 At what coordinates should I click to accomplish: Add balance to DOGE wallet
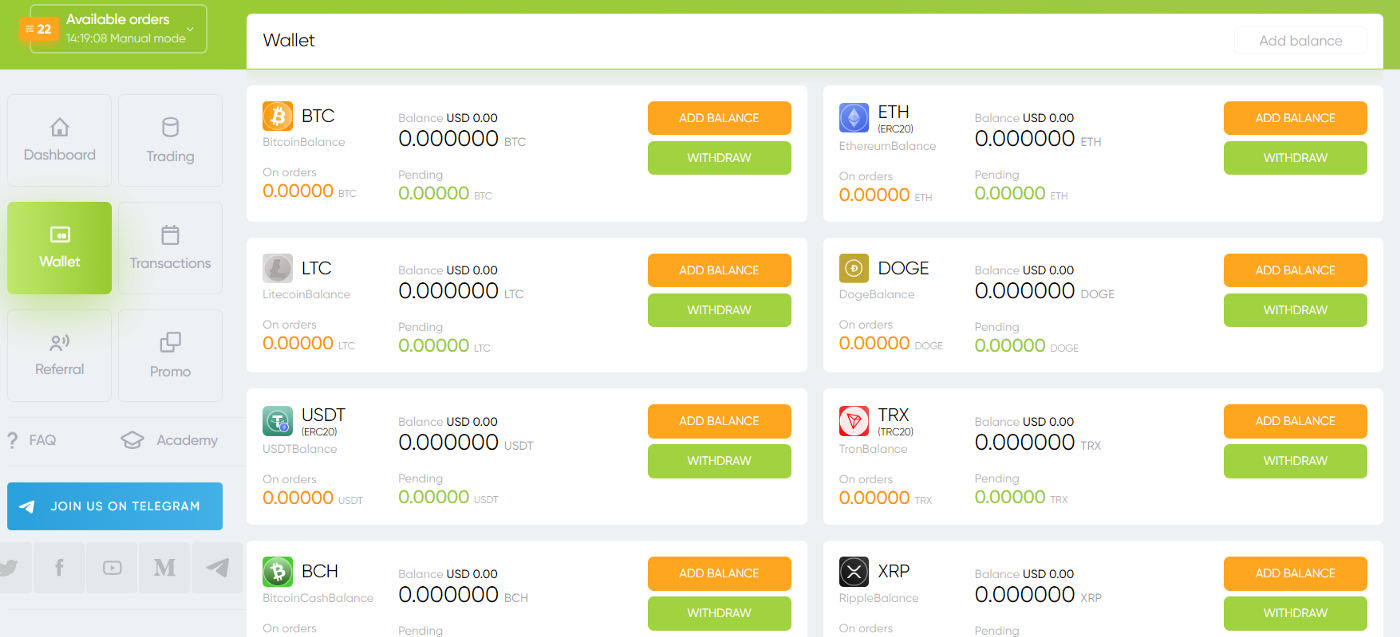pyautogui.click(x=1295, y=270)
